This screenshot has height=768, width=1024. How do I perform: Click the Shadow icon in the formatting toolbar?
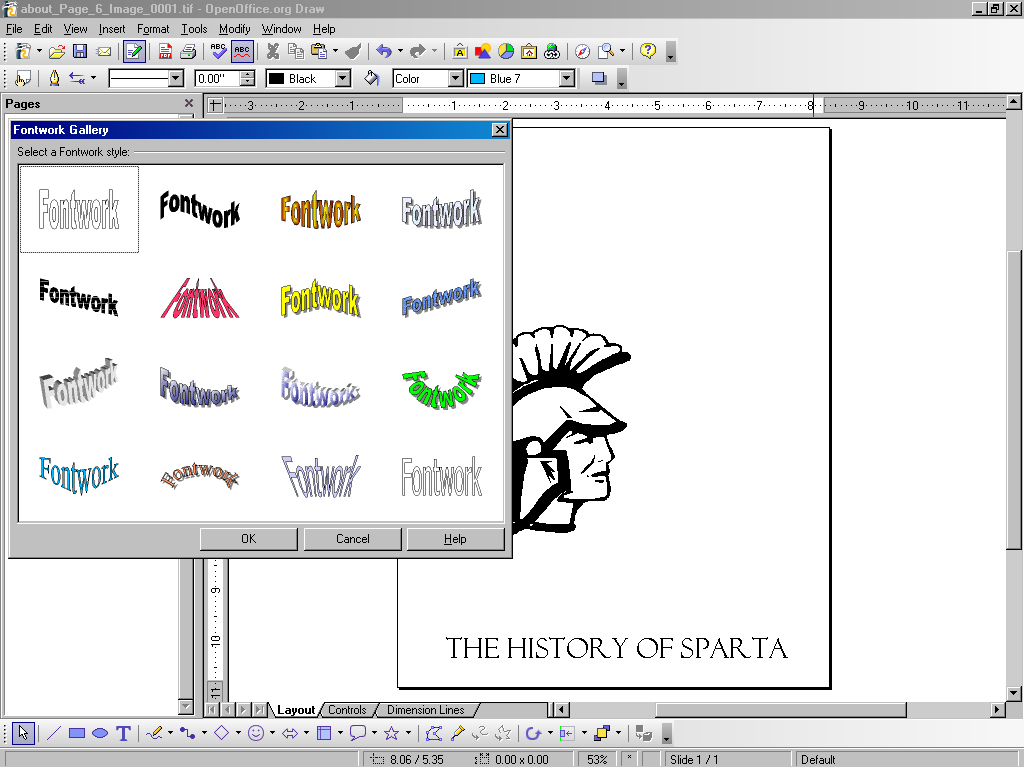(599, 78)
